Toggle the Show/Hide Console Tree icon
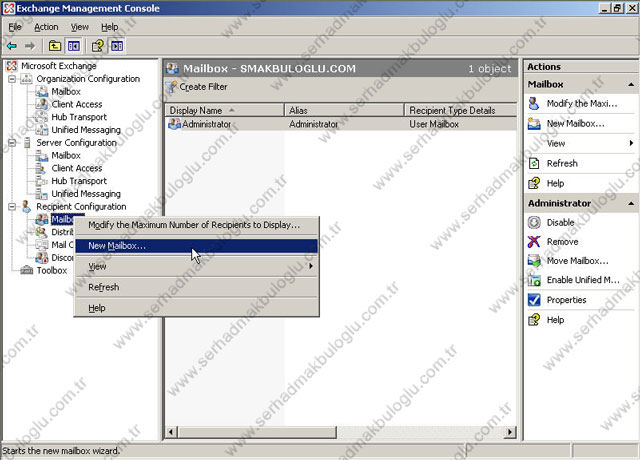This screenshot has height=460, width=640. click(x=74, y=46)
